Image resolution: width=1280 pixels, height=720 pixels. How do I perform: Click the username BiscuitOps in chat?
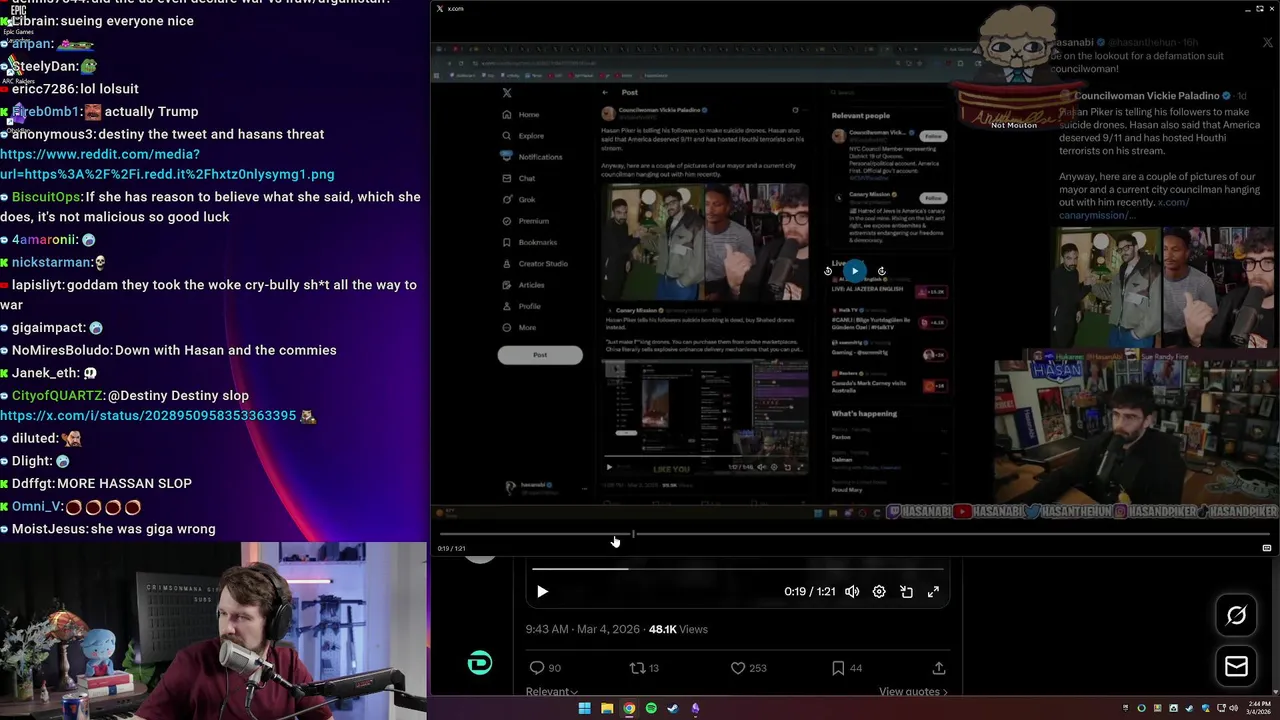pos(46,197)
